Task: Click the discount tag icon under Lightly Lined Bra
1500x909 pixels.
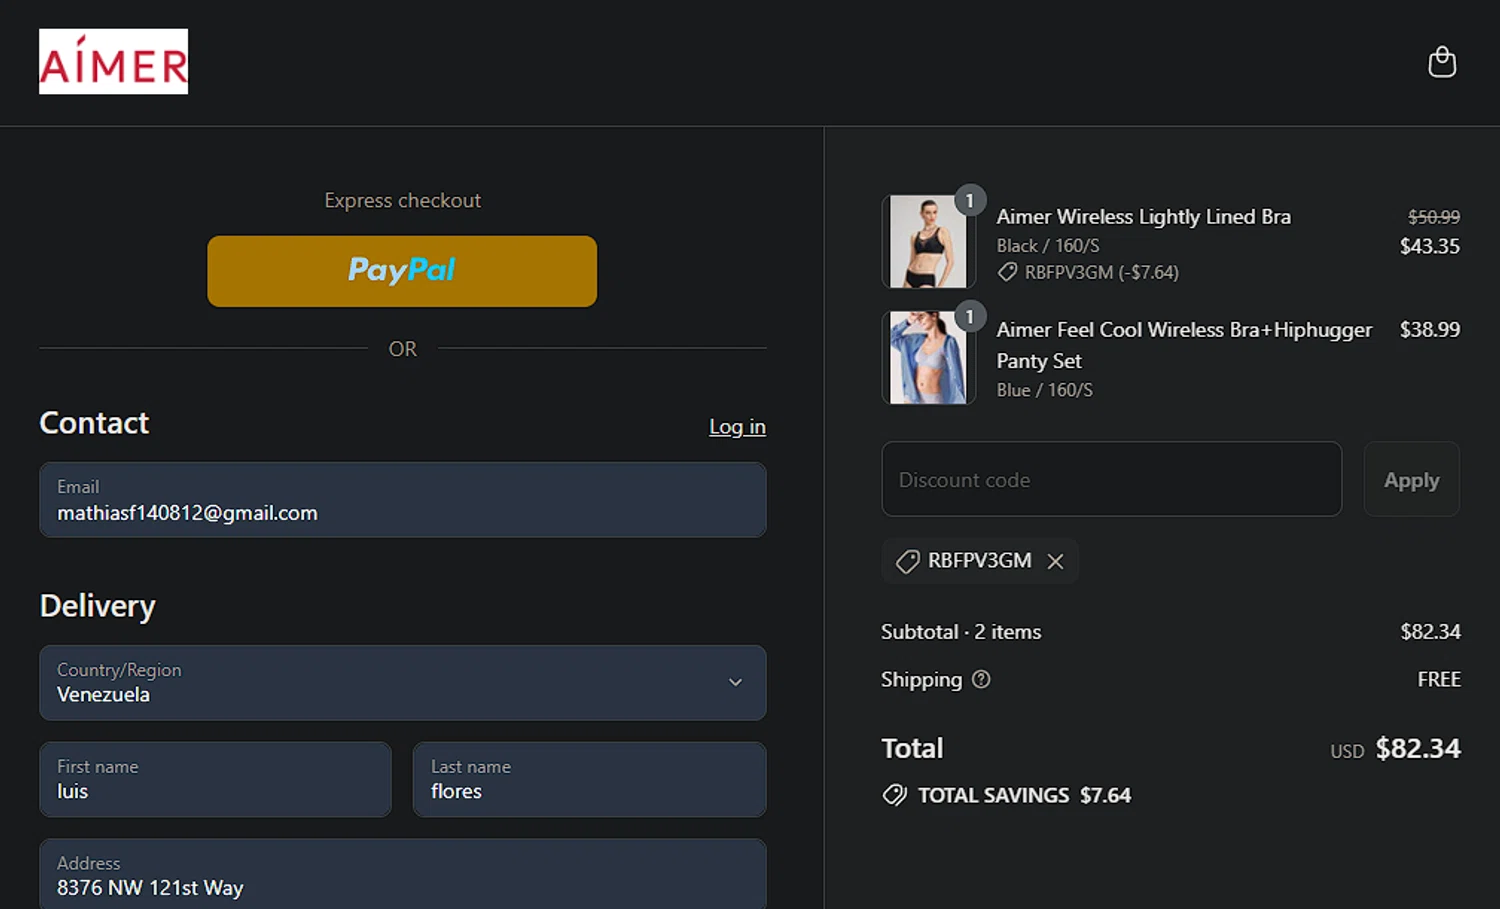Action: pyautogui.click(x=1007, y=272)
